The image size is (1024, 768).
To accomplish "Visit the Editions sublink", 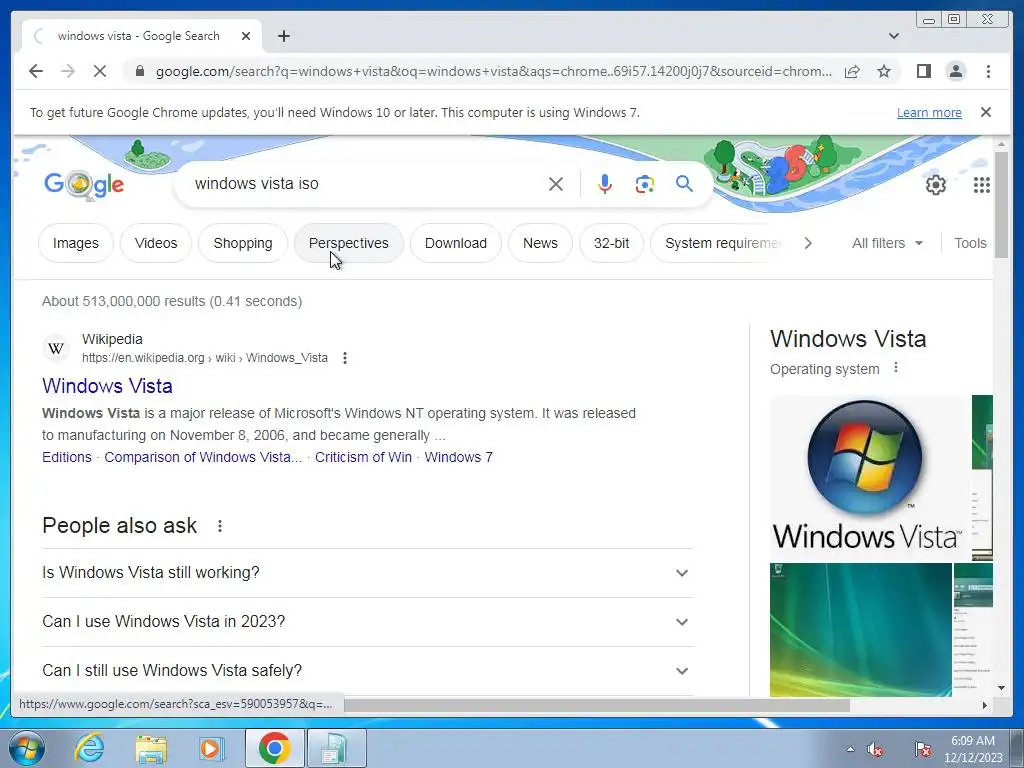I will [x=67, y=457].
